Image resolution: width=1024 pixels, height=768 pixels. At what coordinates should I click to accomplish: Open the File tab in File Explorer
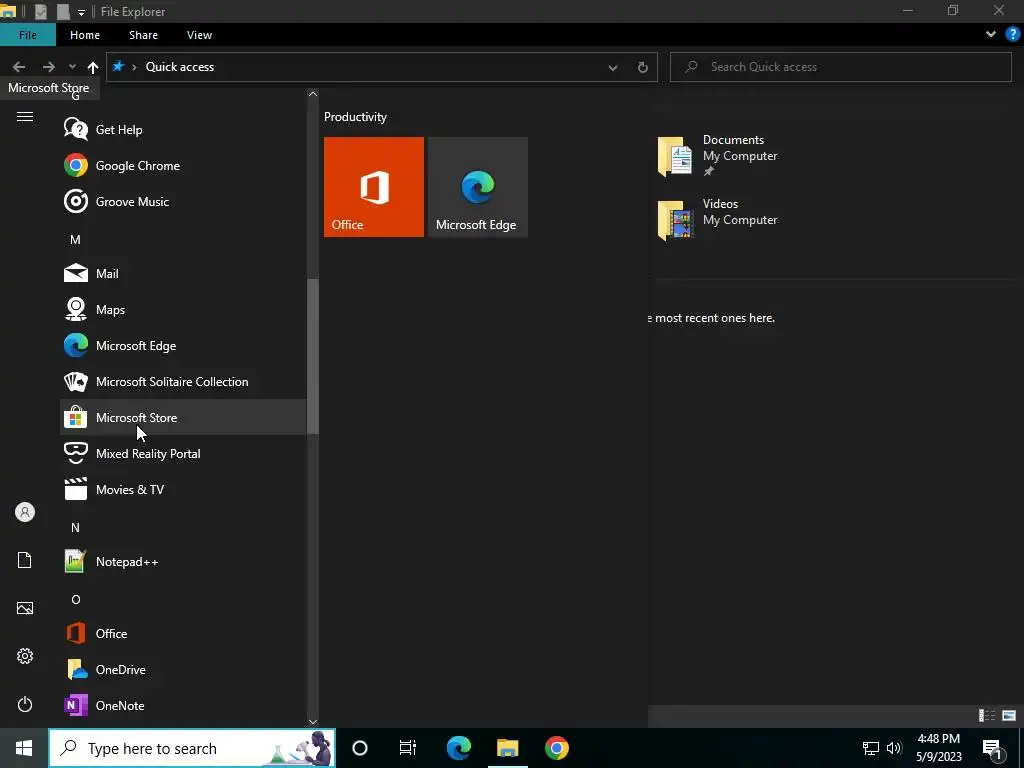coord(27,35)
